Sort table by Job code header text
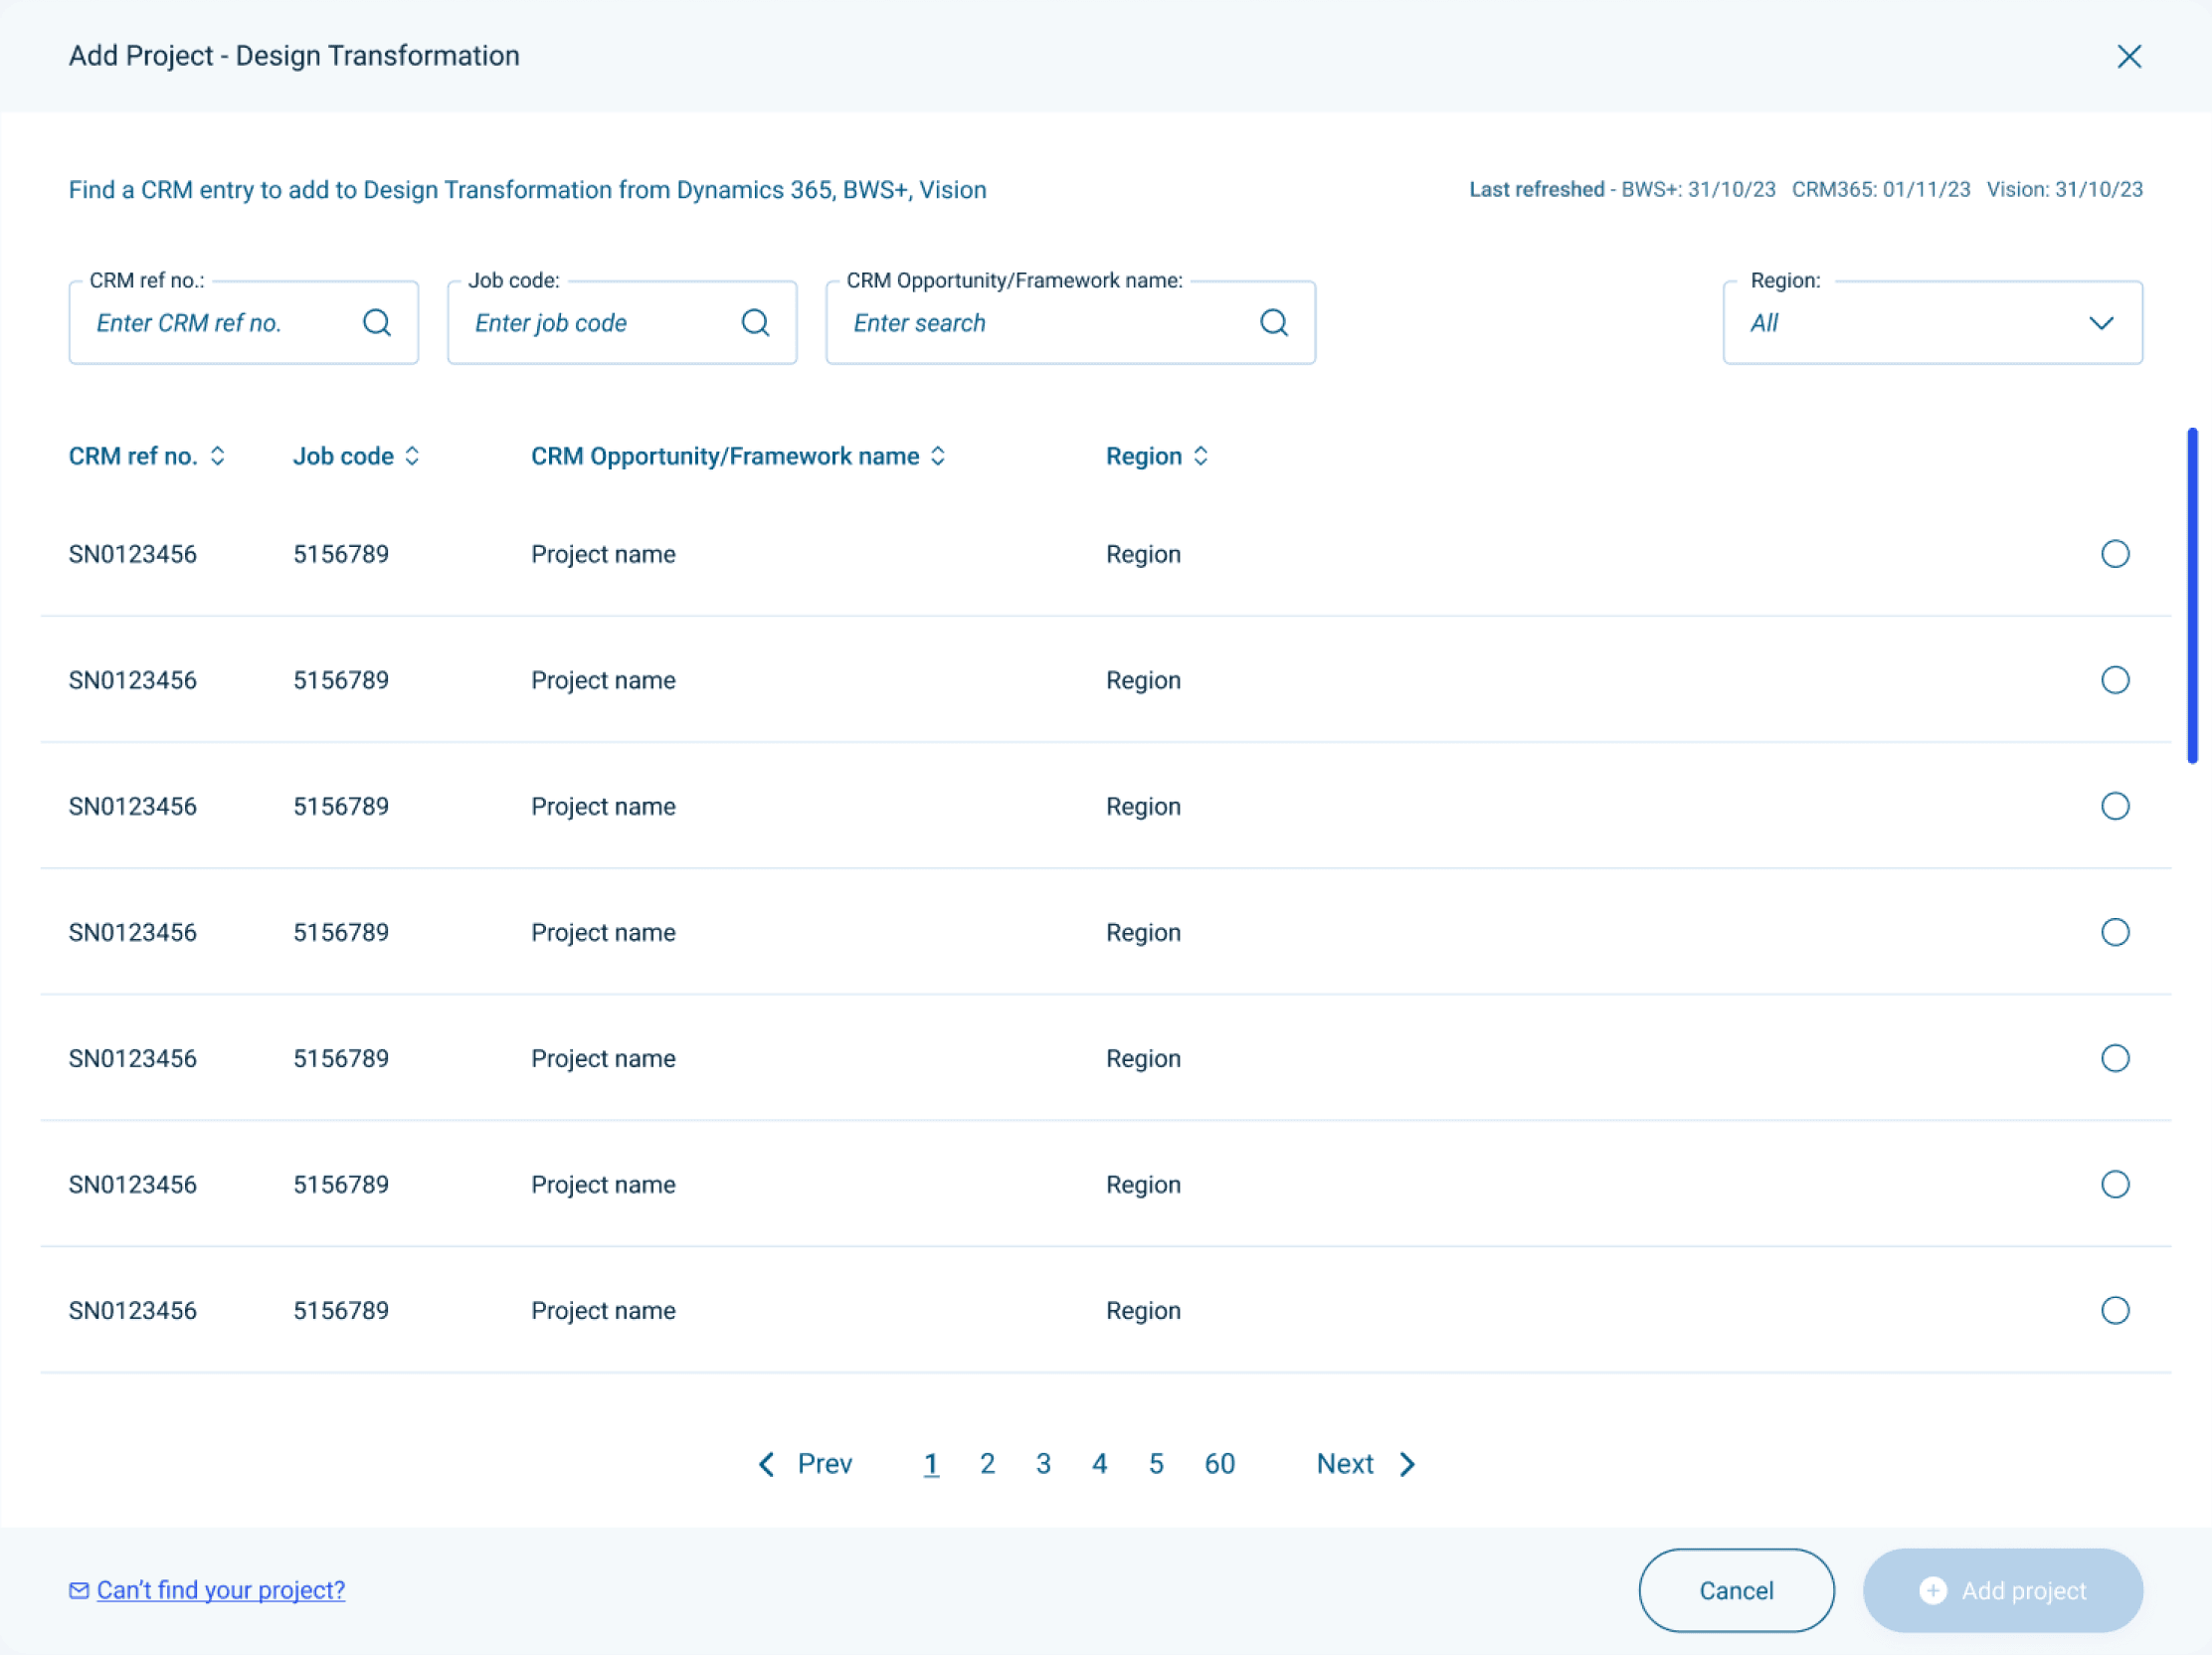This screenshot has height=1655, width=2212. [x=343, y=456]
